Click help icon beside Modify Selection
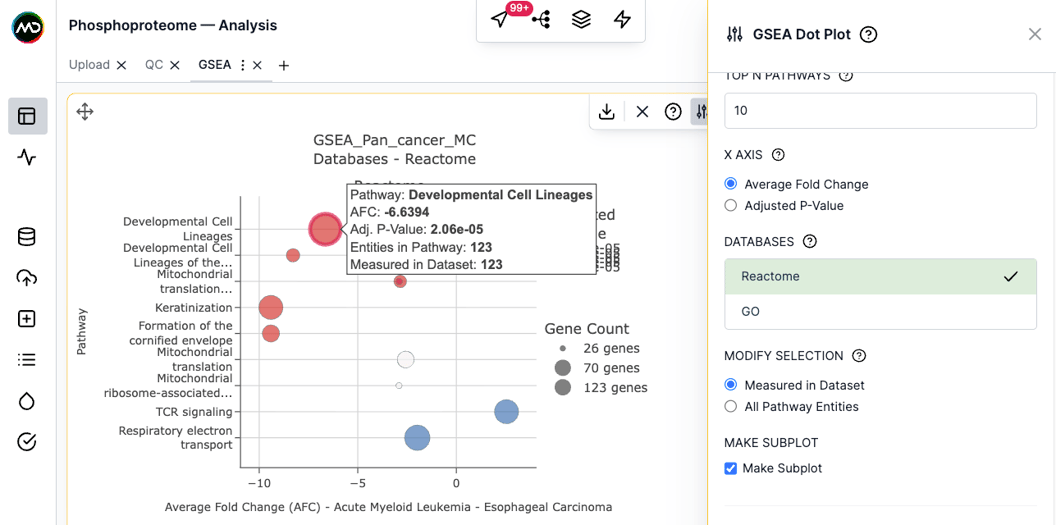Viewport: 1056px width, 525px height. (x=859, y=355)
